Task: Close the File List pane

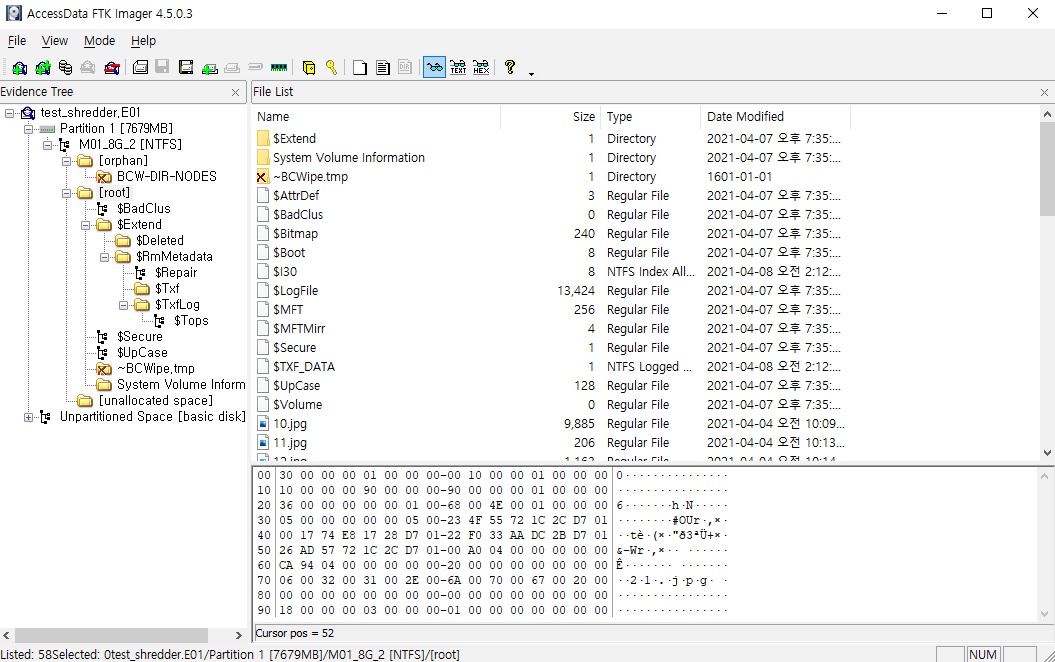Action: (1044, 92)
